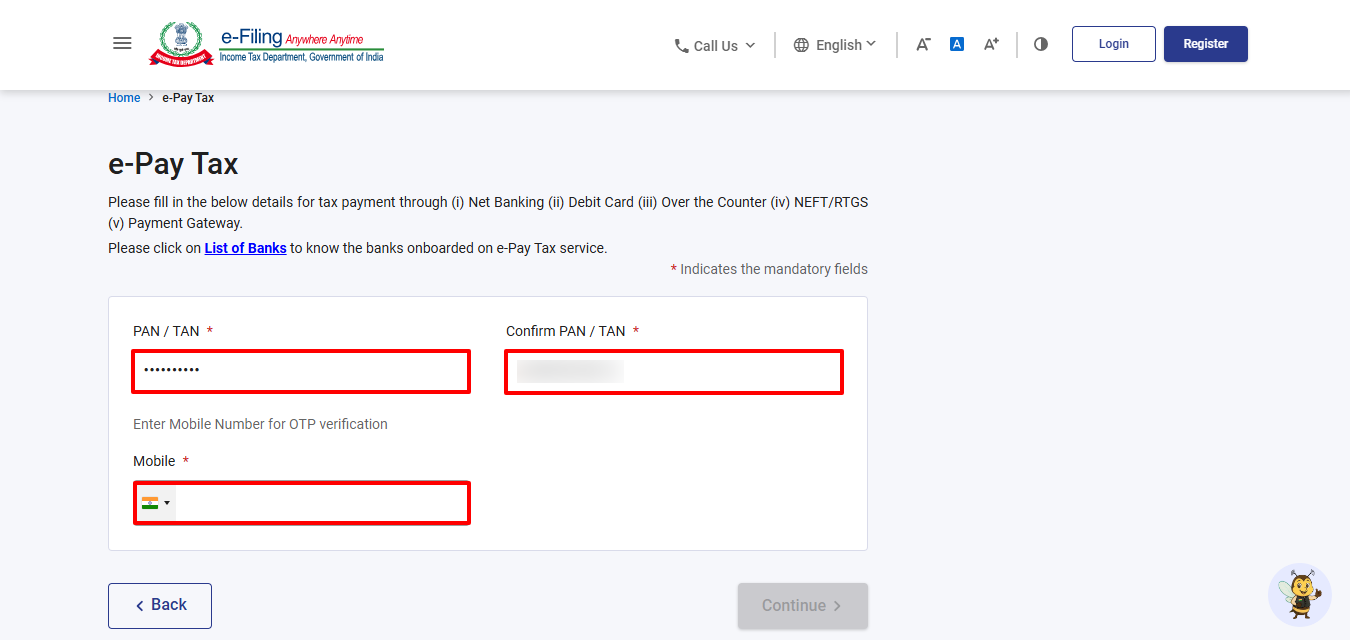Toggle high contrast mode icon
1350x640 pixels.
click(1041, 44)
